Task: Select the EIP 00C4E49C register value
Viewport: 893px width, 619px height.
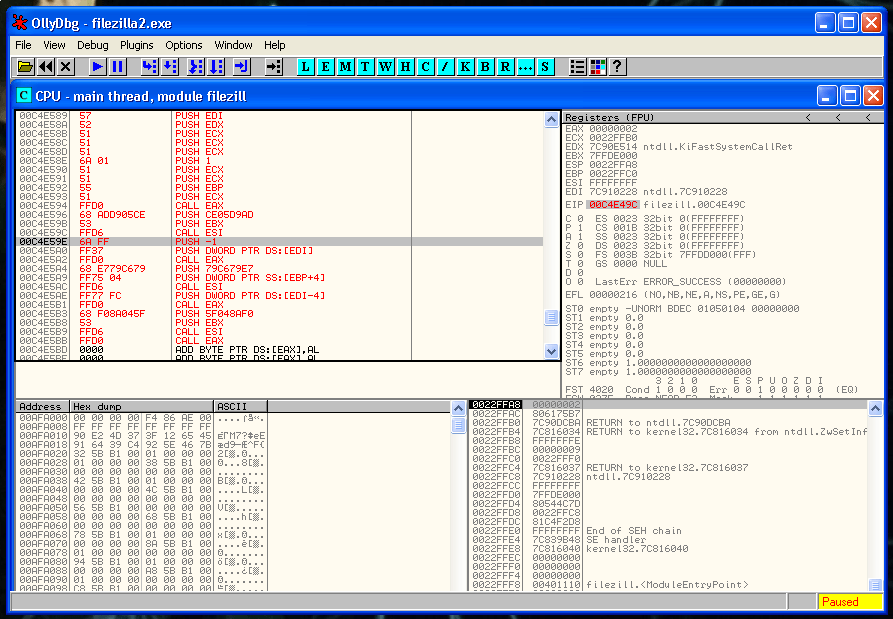Action: click(x=613, y=205)
